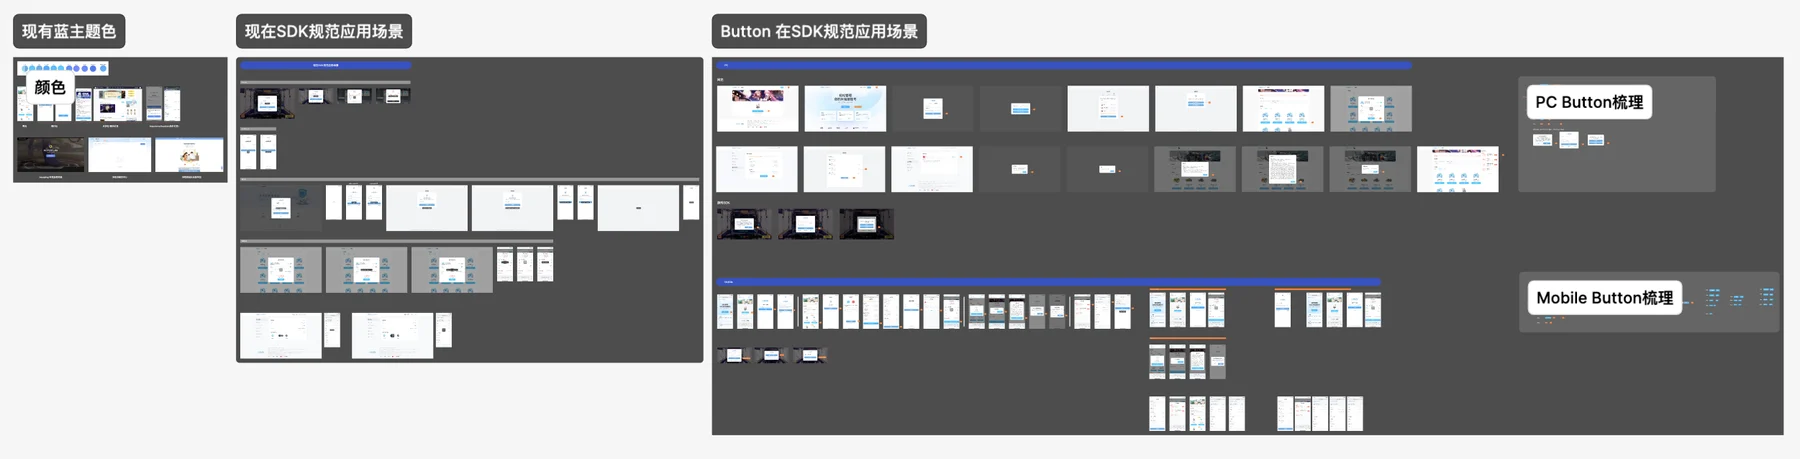Select the color dots strip above 颜色 label

pos(64,68)
